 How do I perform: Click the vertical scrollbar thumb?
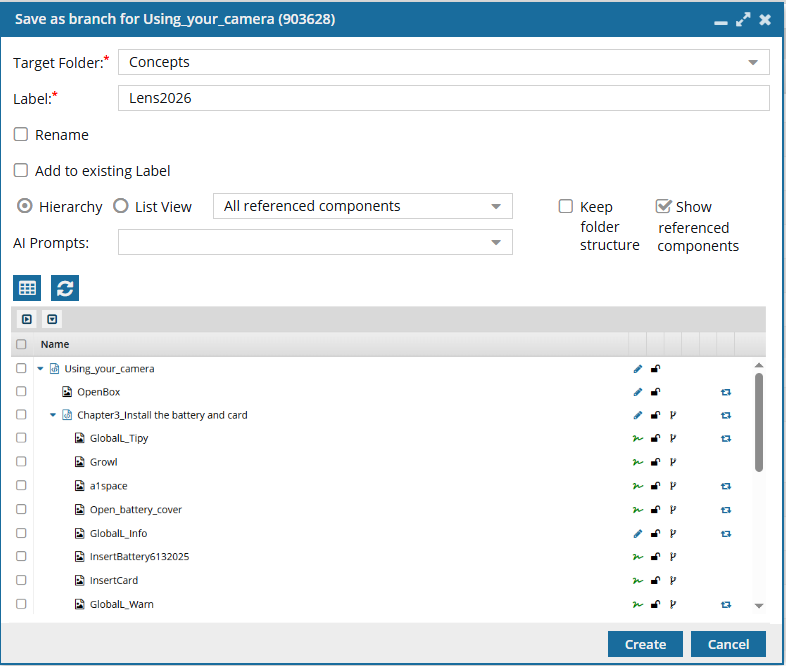point(759,422)
